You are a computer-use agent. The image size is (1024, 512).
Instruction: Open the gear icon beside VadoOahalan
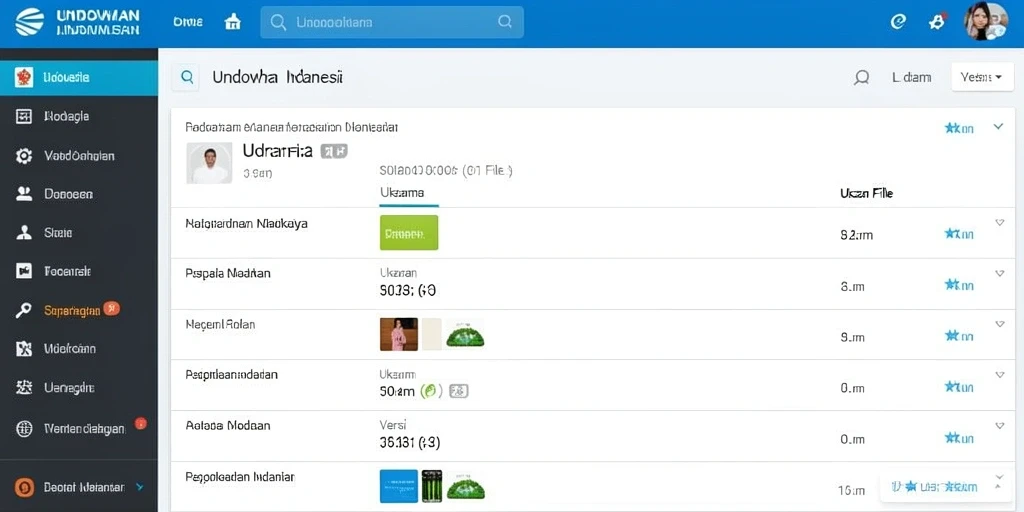[24, 155]
